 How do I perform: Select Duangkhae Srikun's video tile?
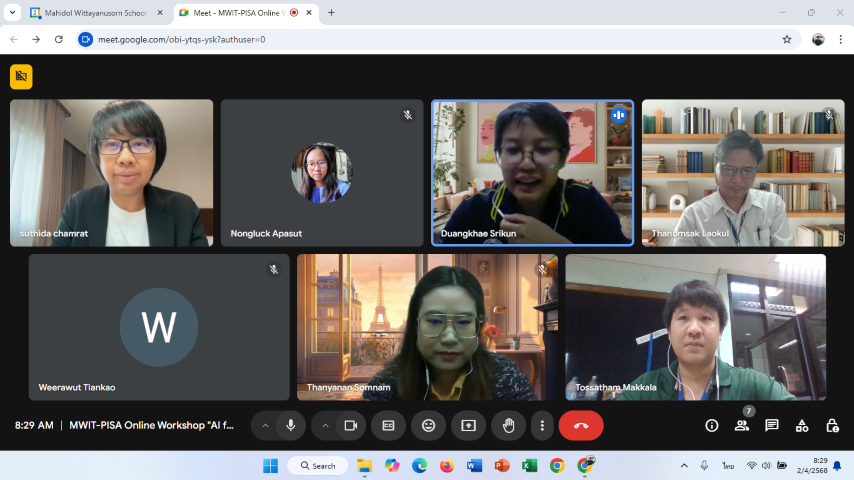click(532, 172)
